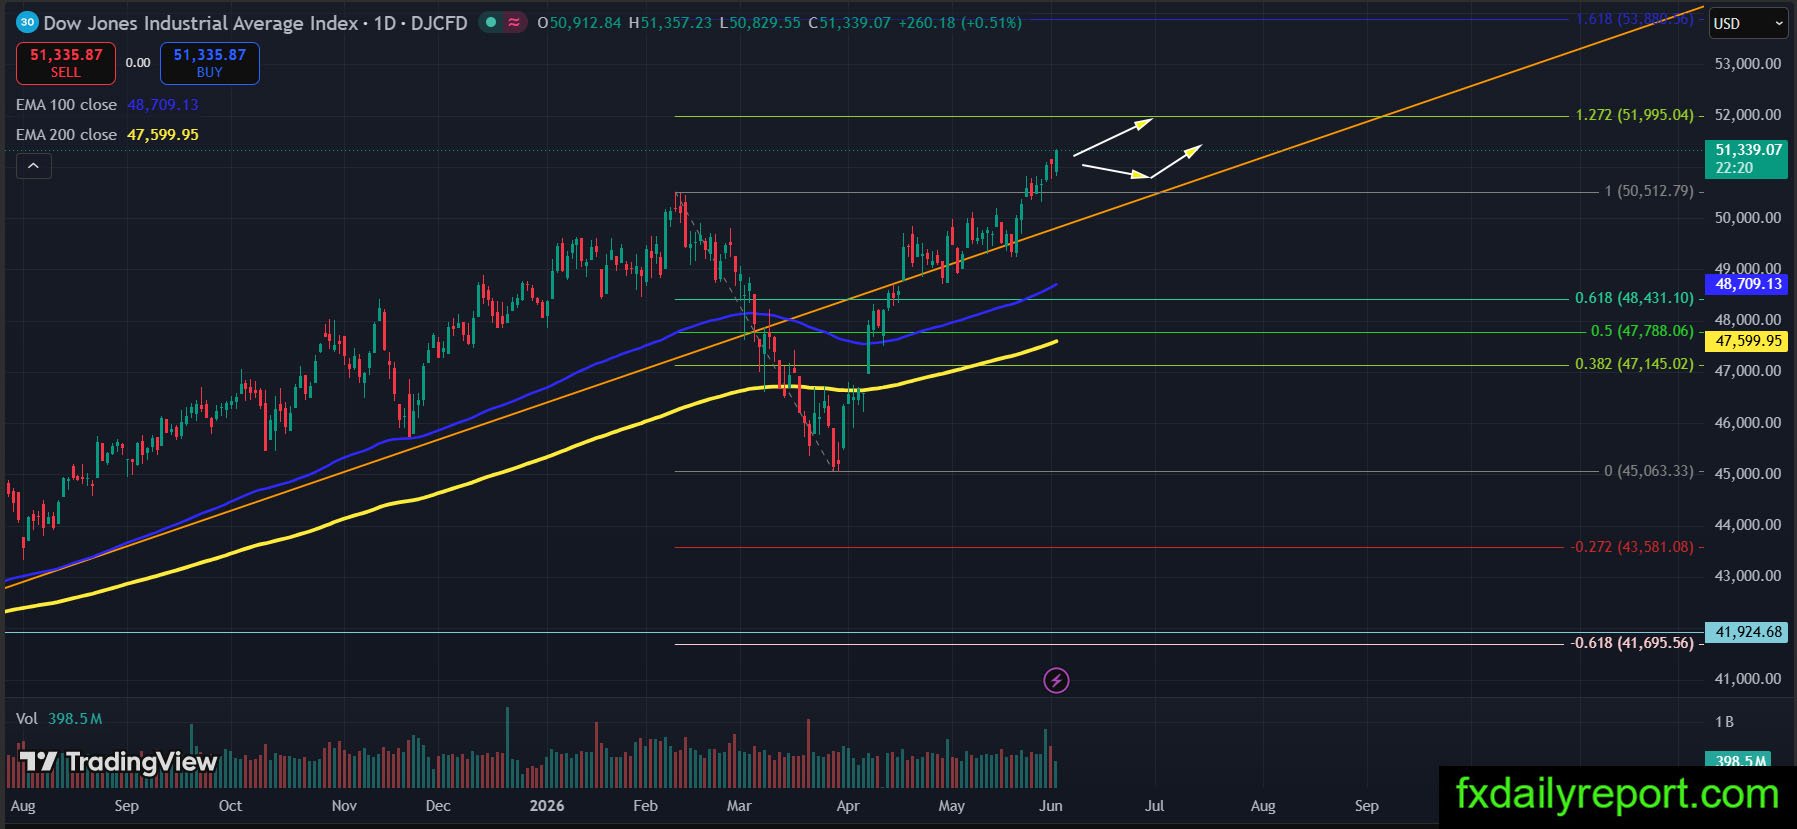
Task: Click the 1B volume scale label
Action: (x=1724, y=722)
